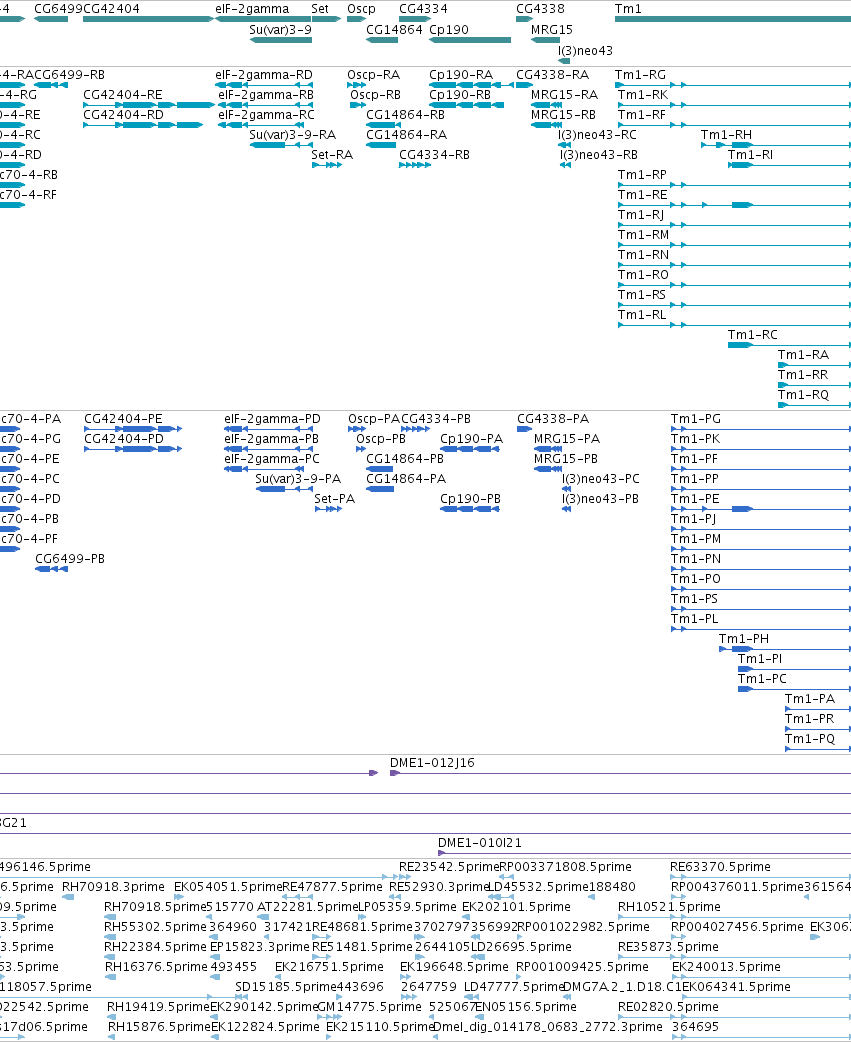Click transcript CG14864-RB
Viewport: 851px width, 1042px height.
405,114
